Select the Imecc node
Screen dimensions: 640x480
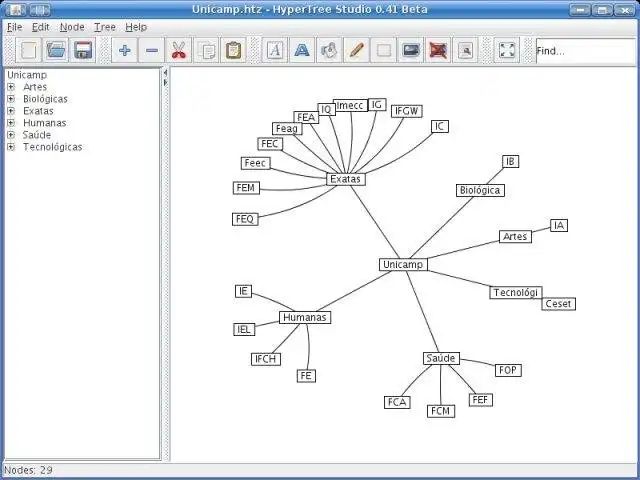pyautogui.click(x=350, y=105)
